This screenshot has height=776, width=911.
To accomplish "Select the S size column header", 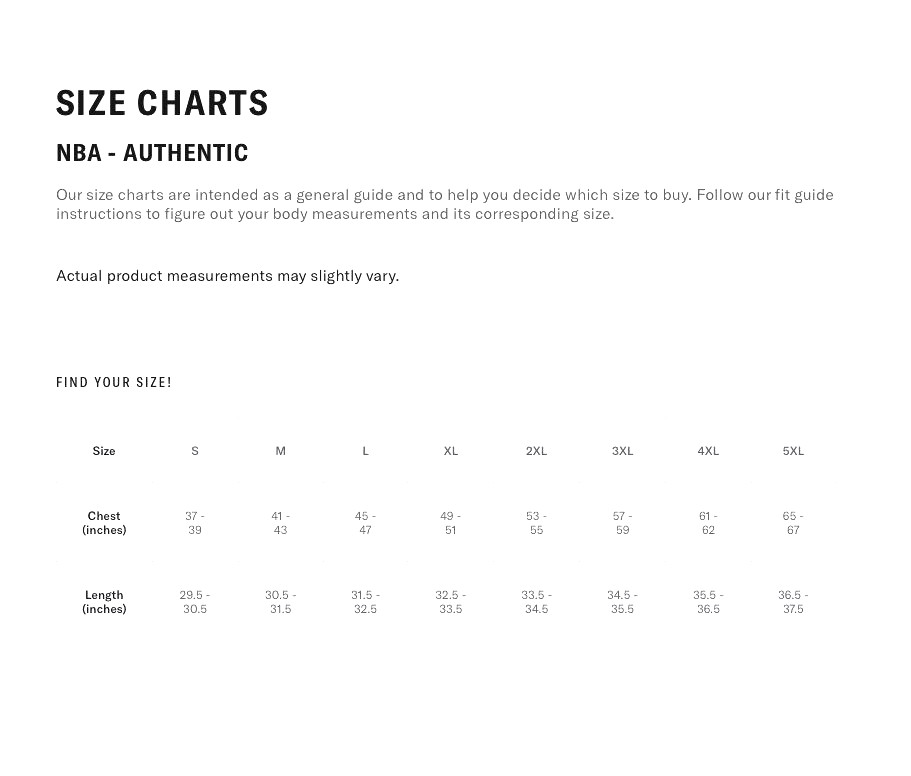I will click(195, 451).
